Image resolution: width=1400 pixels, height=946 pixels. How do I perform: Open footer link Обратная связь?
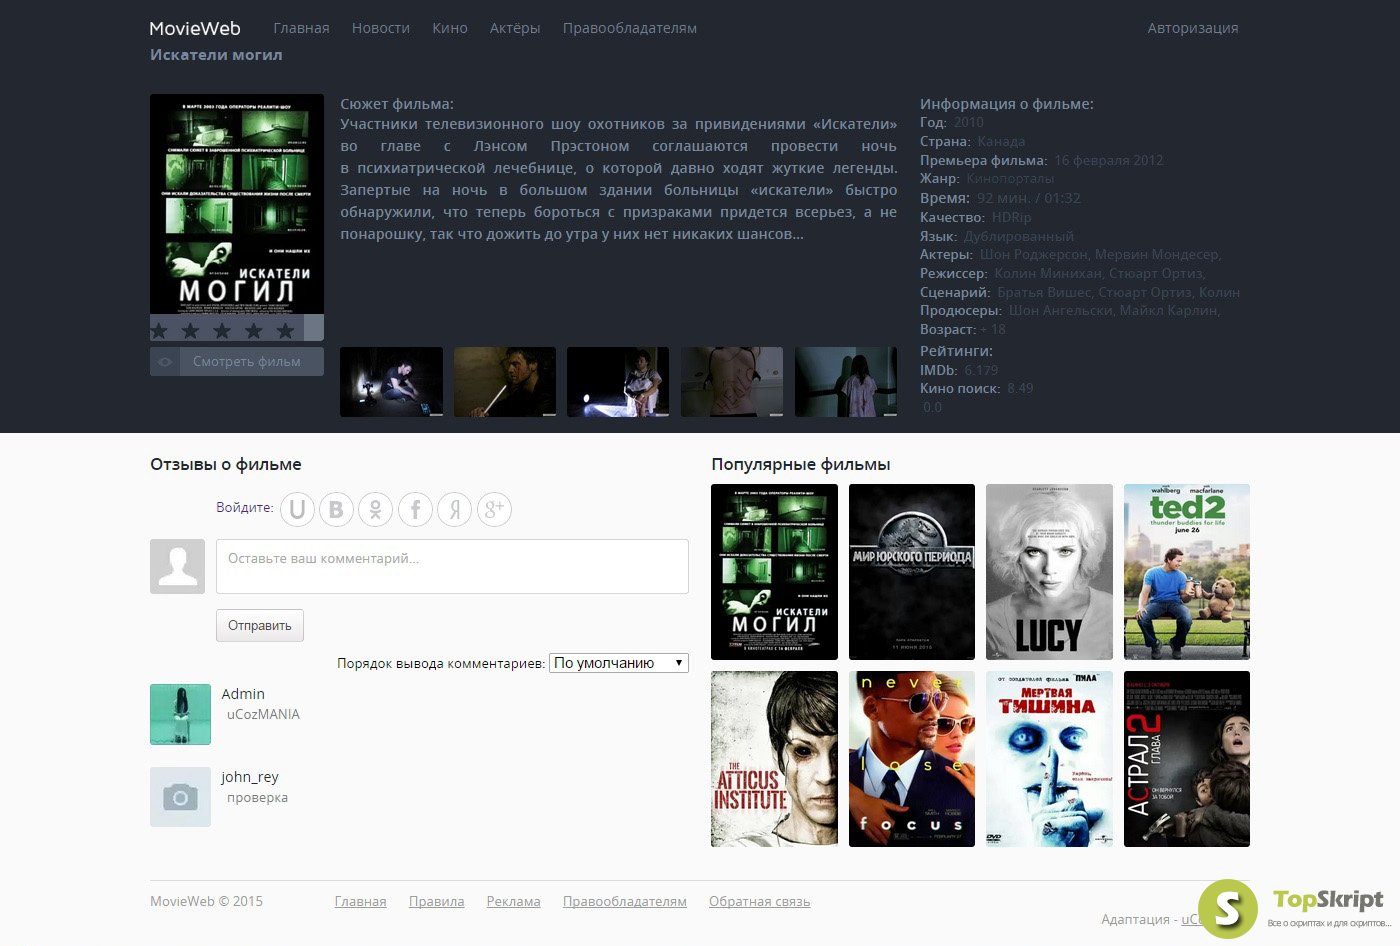(x=759, y=901)
